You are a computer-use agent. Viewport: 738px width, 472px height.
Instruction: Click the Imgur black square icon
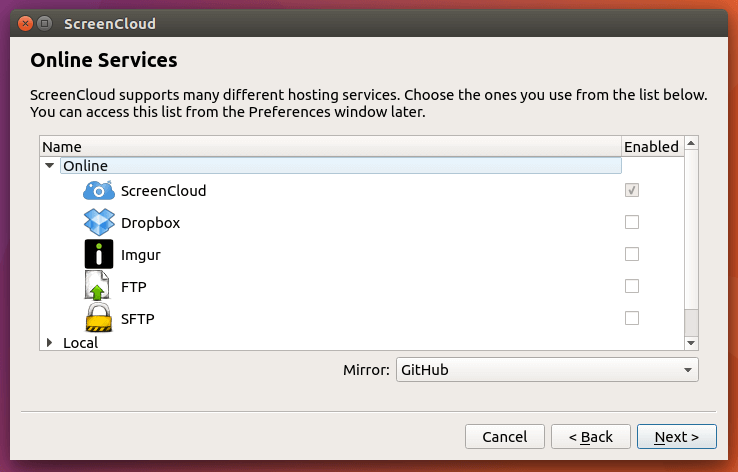pyautogui.click(x=98, y=254)
